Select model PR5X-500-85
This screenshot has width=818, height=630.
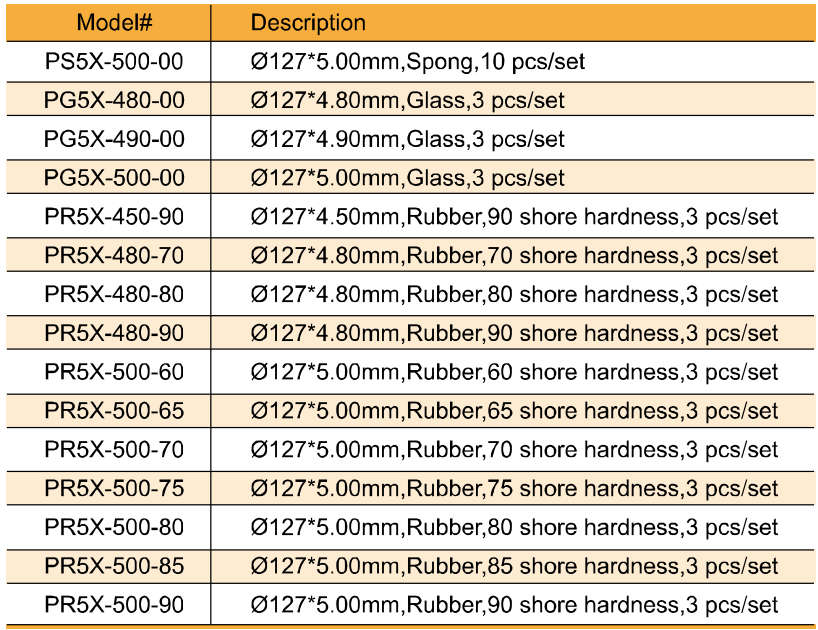[x=114, y=566]
